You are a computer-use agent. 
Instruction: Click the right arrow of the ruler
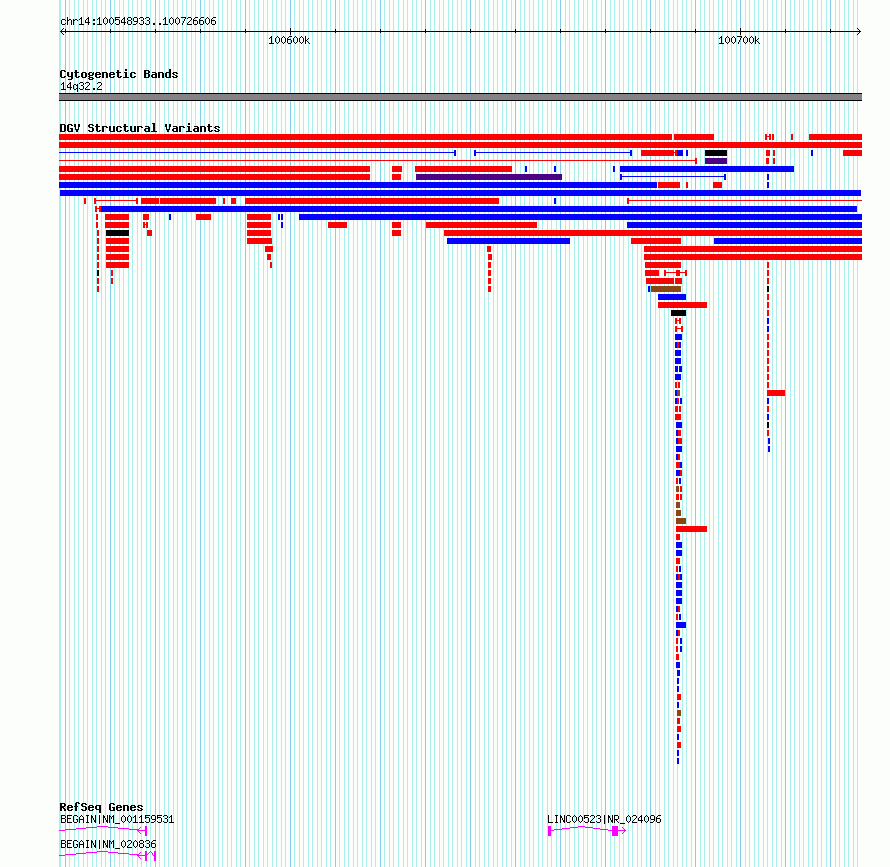[x=859, y=32]
